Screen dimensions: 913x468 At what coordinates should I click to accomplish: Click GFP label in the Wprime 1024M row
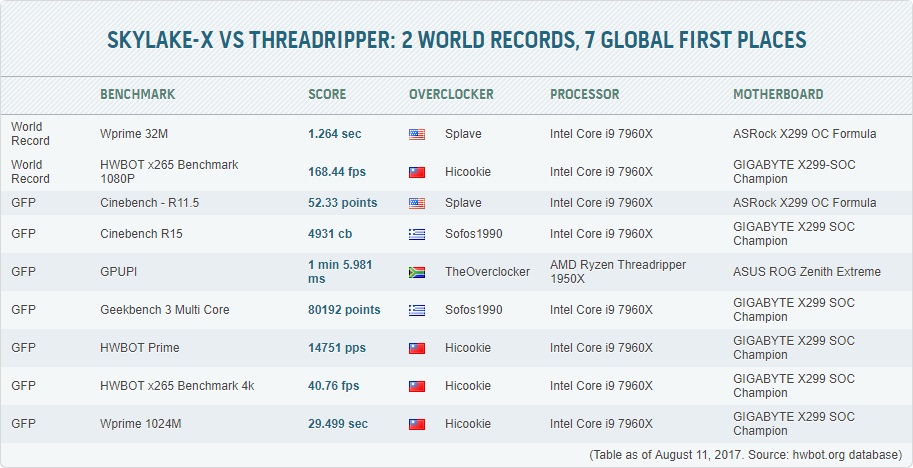(23, 424)
